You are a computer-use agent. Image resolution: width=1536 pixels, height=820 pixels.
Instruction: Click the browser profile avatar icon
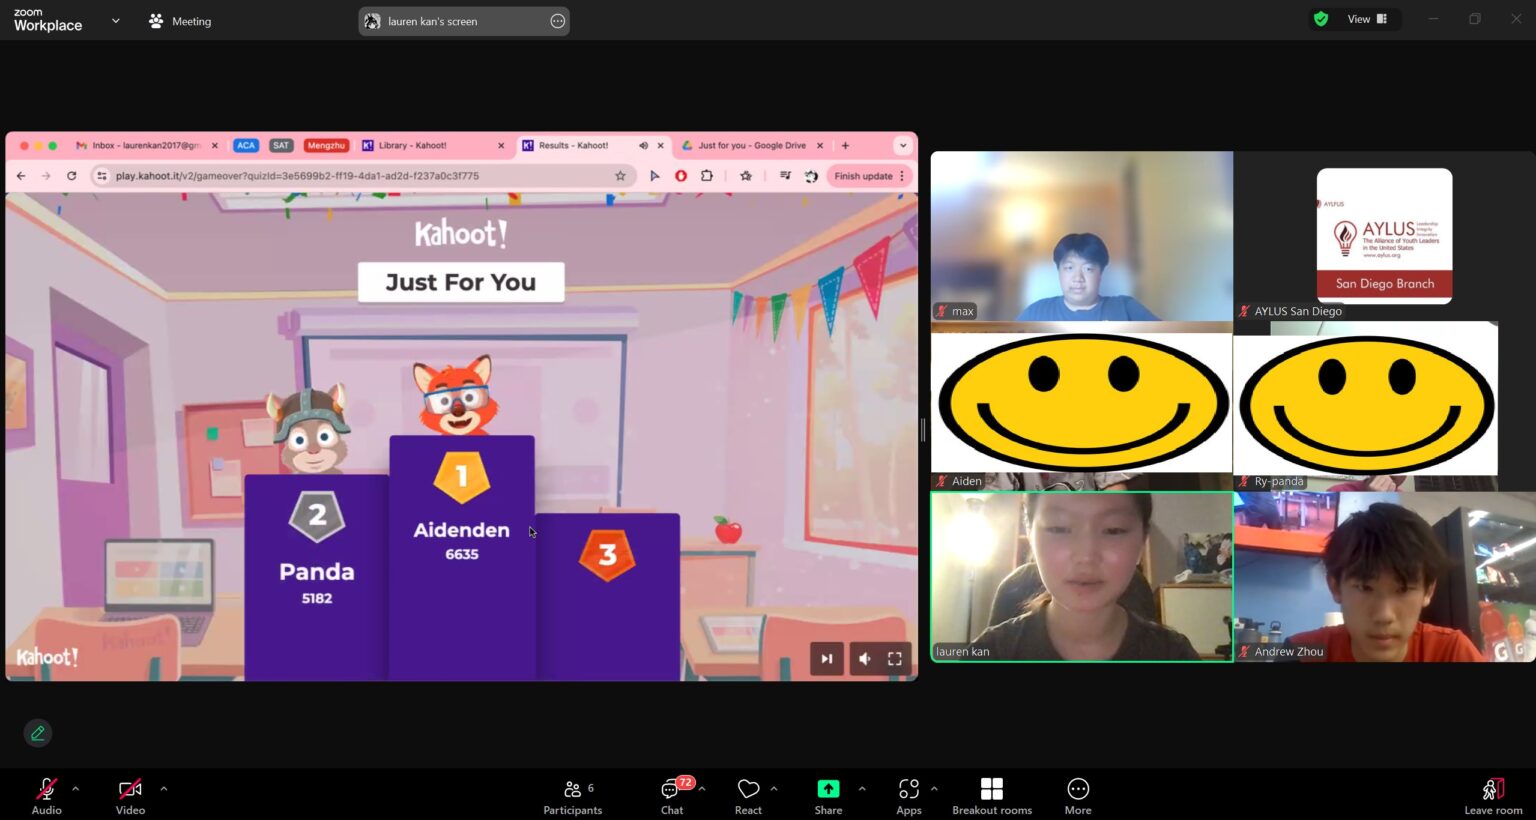(811, 176)
